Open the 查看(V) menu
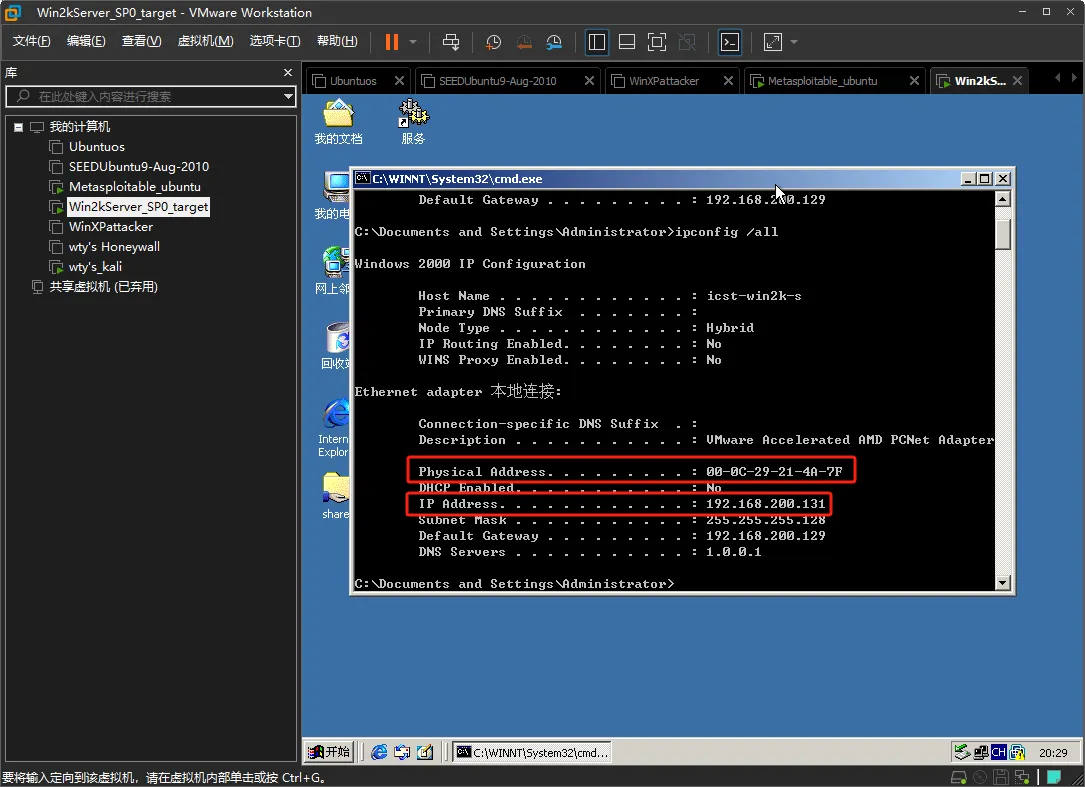1085x787 pixels. (141, 41)
